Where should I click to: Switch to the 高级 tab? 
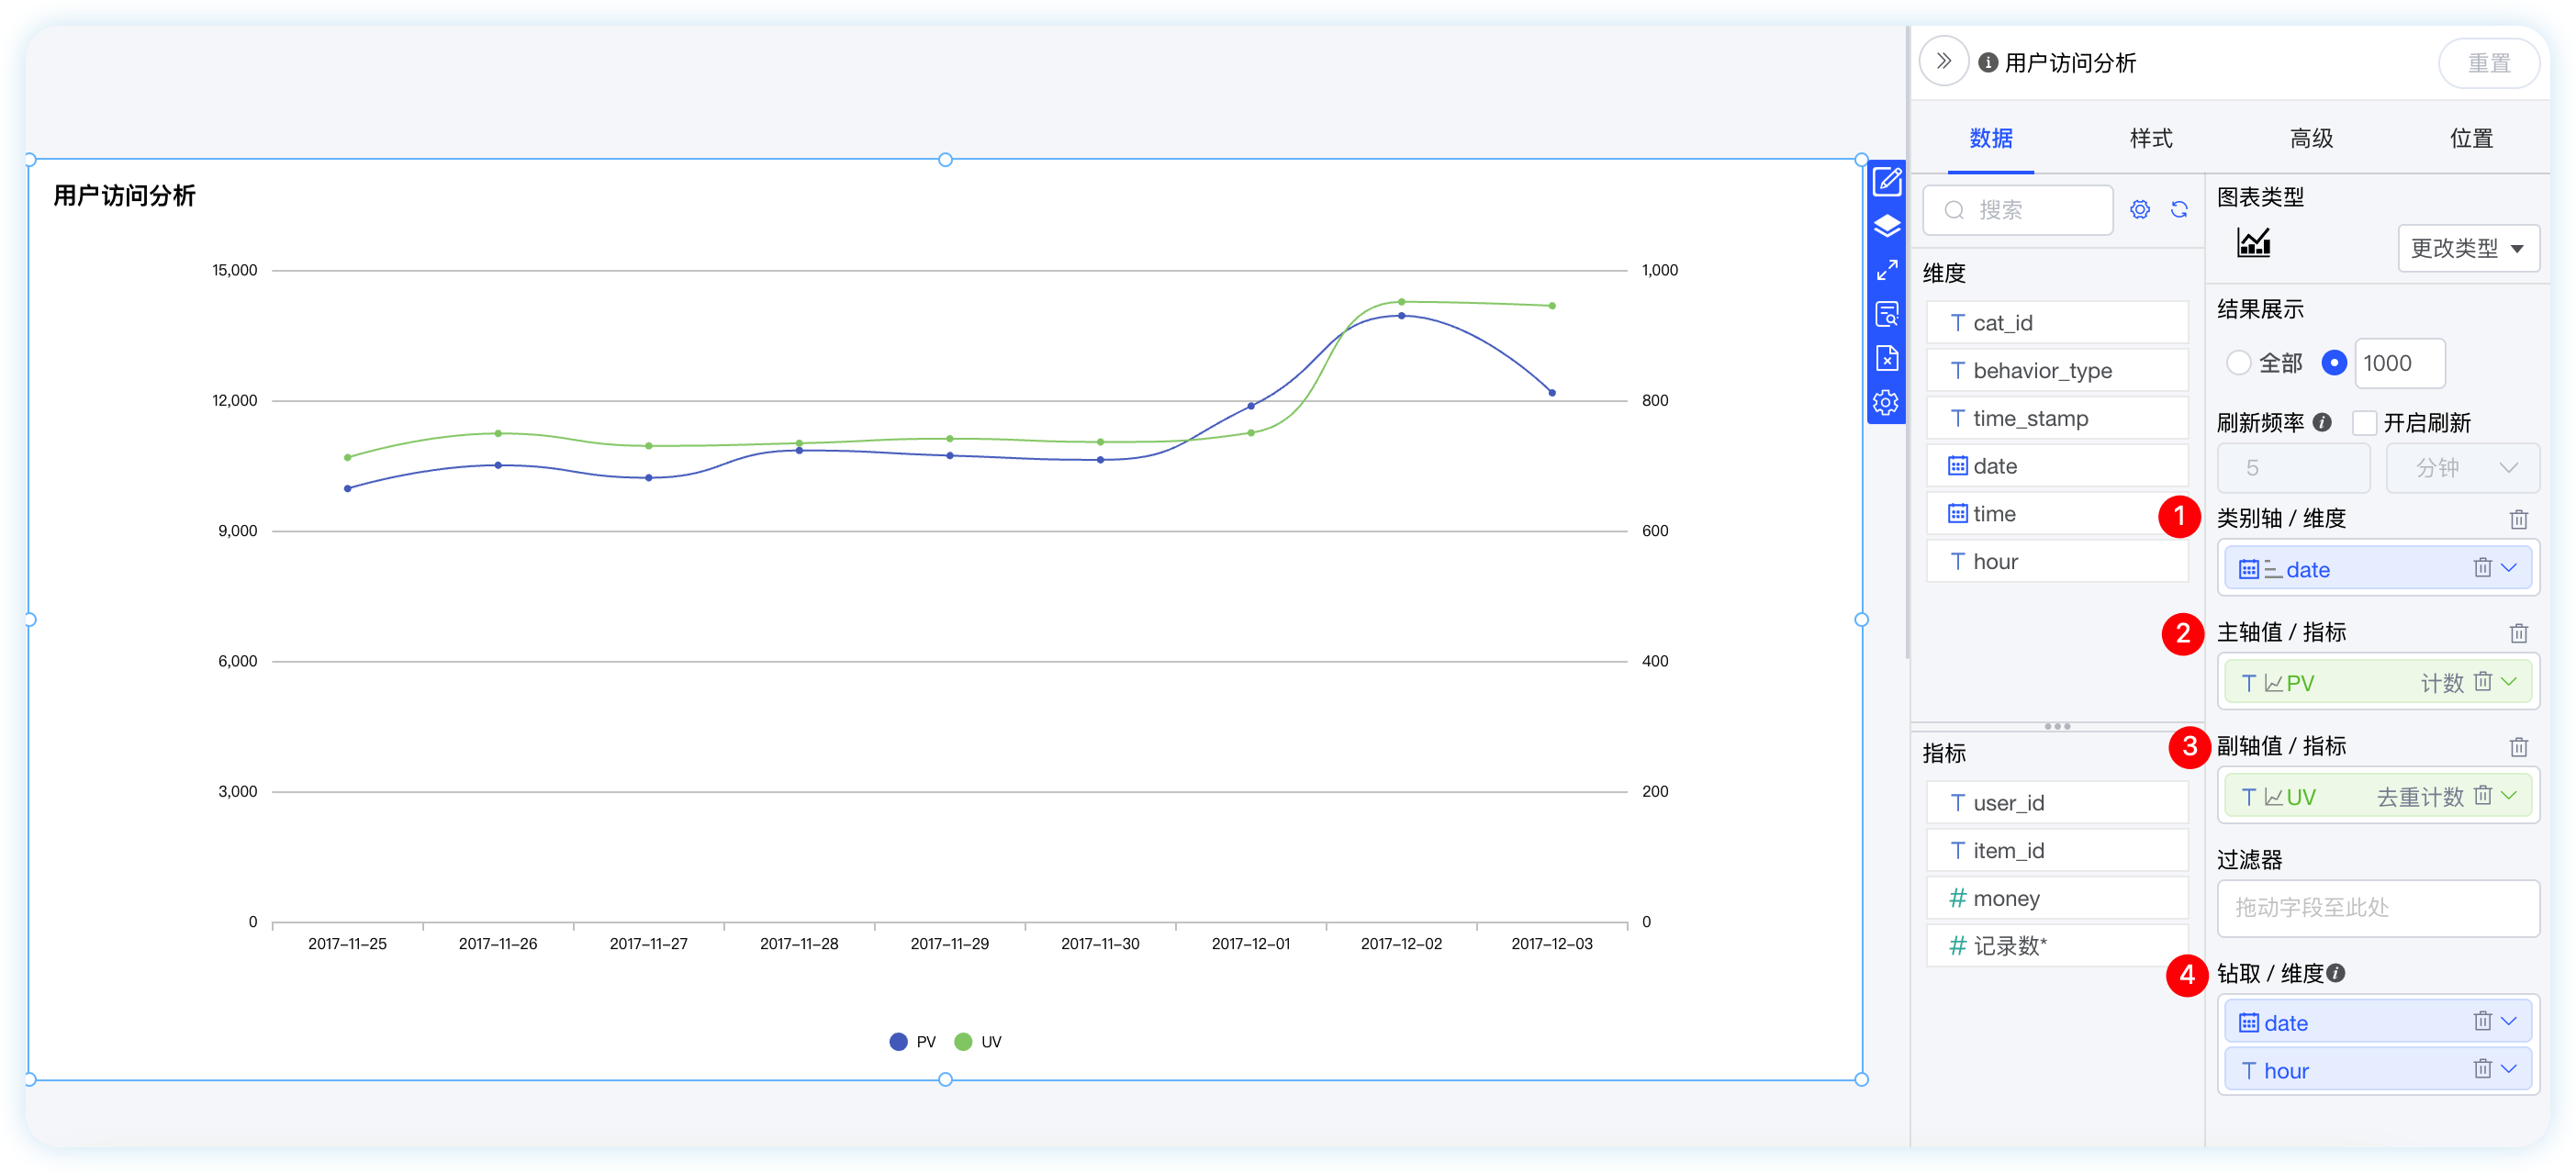click(2310, 138)
